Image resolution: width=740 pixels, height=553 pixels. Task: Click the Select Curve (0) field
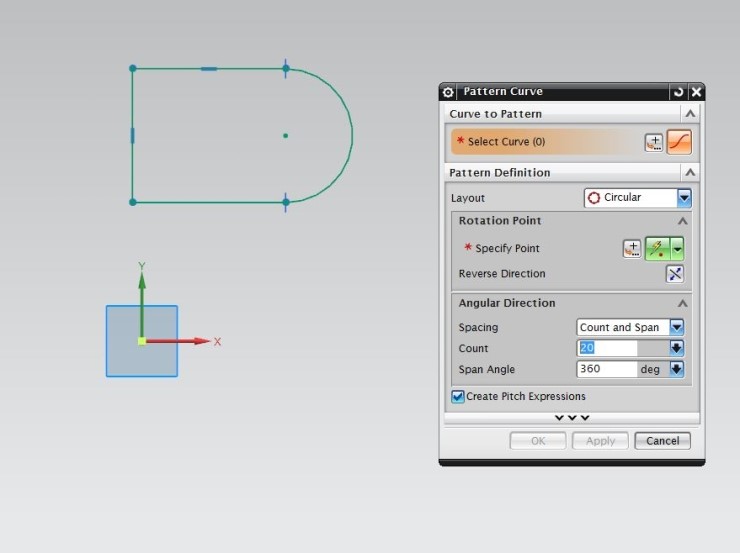(545, 142)
